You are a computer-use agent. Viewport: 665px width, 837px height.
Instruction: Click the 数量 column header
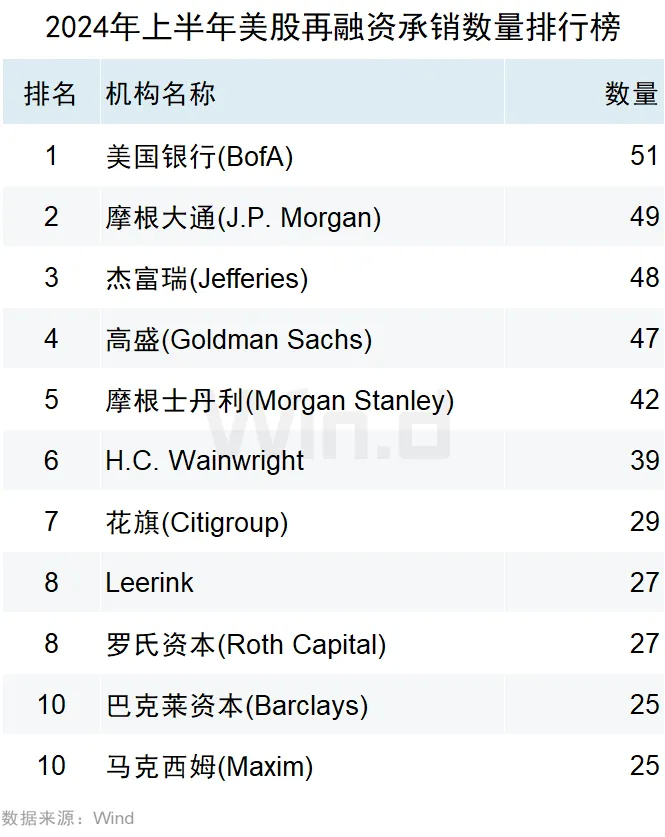click(631, 94)
